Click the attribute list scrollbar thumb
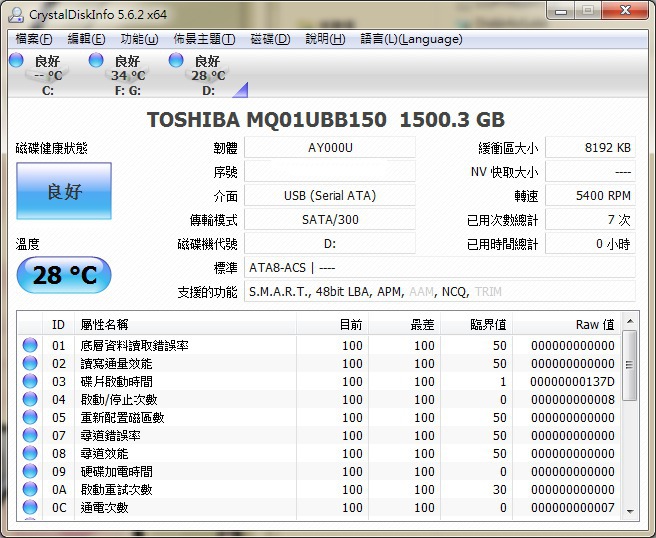The height and width of the screenshot is (538, 656). click(630, 366)
